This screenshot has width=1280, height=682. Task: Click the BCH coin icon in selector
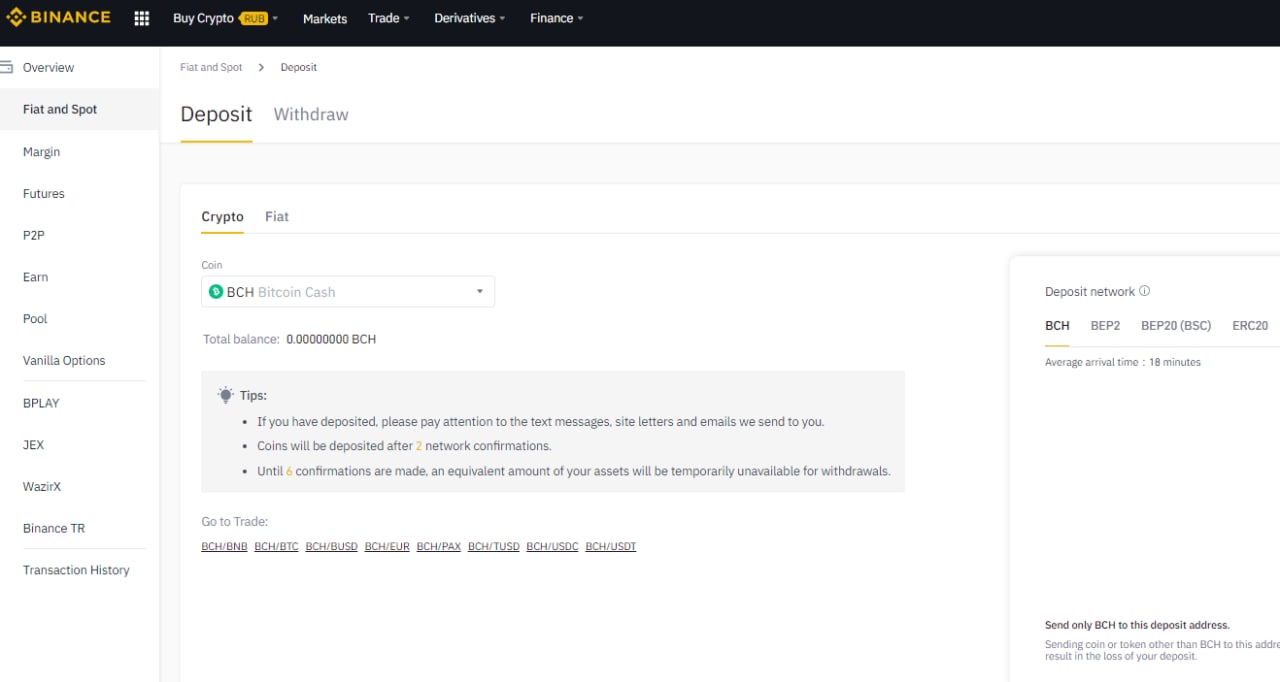(x=215, y=292)
